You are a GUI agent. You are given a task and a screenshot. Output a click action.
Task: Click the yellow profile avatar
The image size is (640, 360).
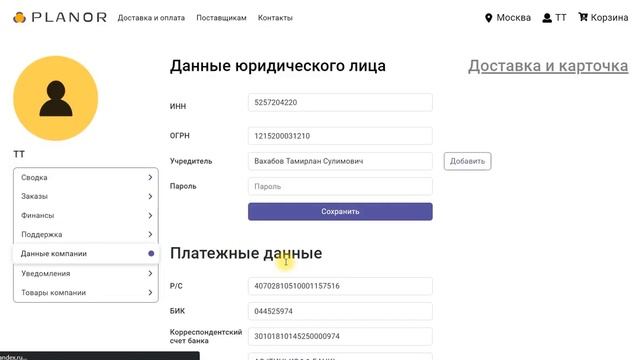click(56, 98)
